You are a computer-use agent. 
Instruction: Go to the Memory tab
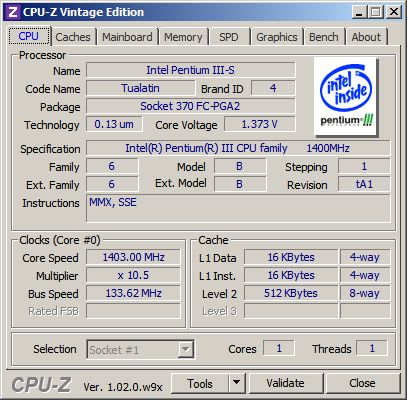(183, 37)
